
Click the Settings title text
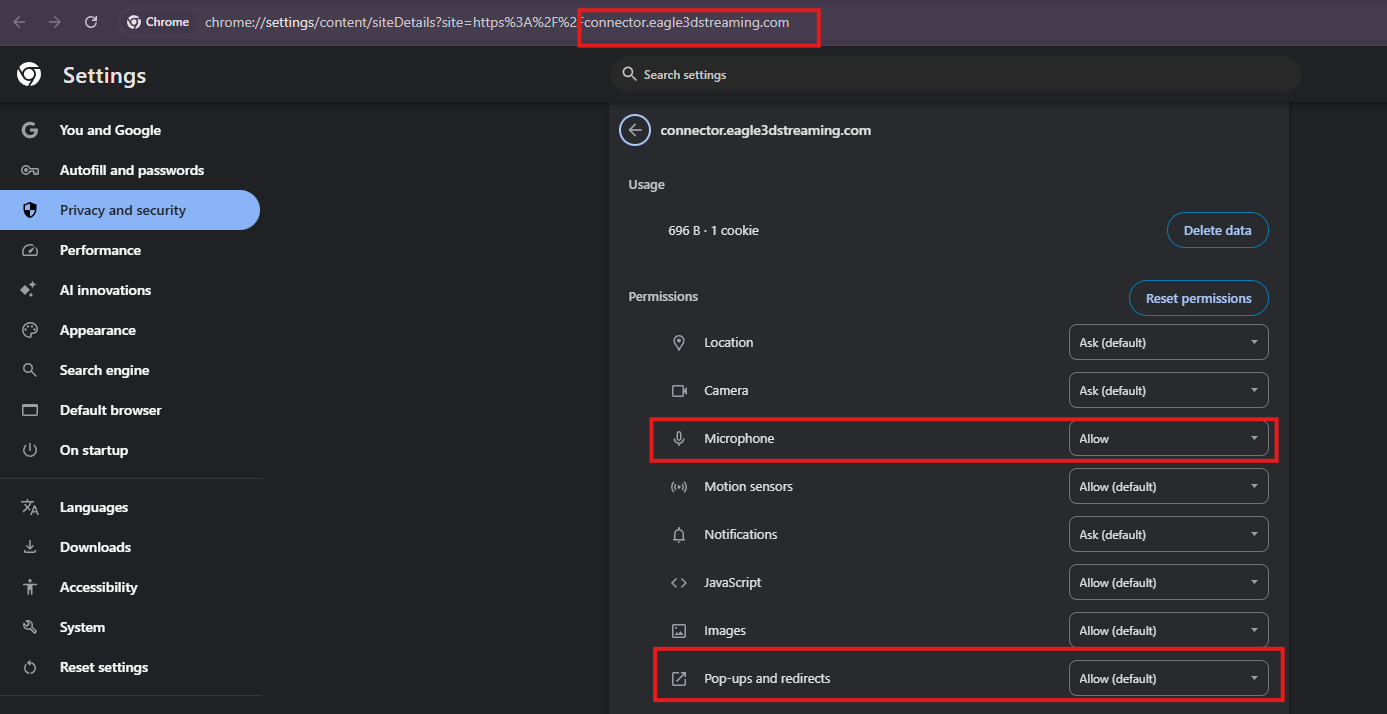click(104, 75)
